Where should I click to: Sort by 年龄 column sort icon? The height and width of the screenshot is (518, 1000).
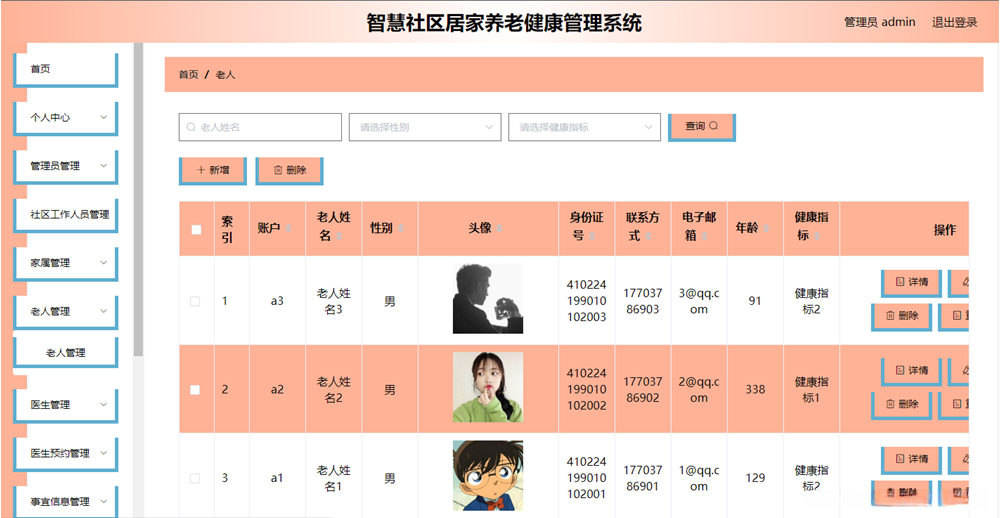click(767, 229)
